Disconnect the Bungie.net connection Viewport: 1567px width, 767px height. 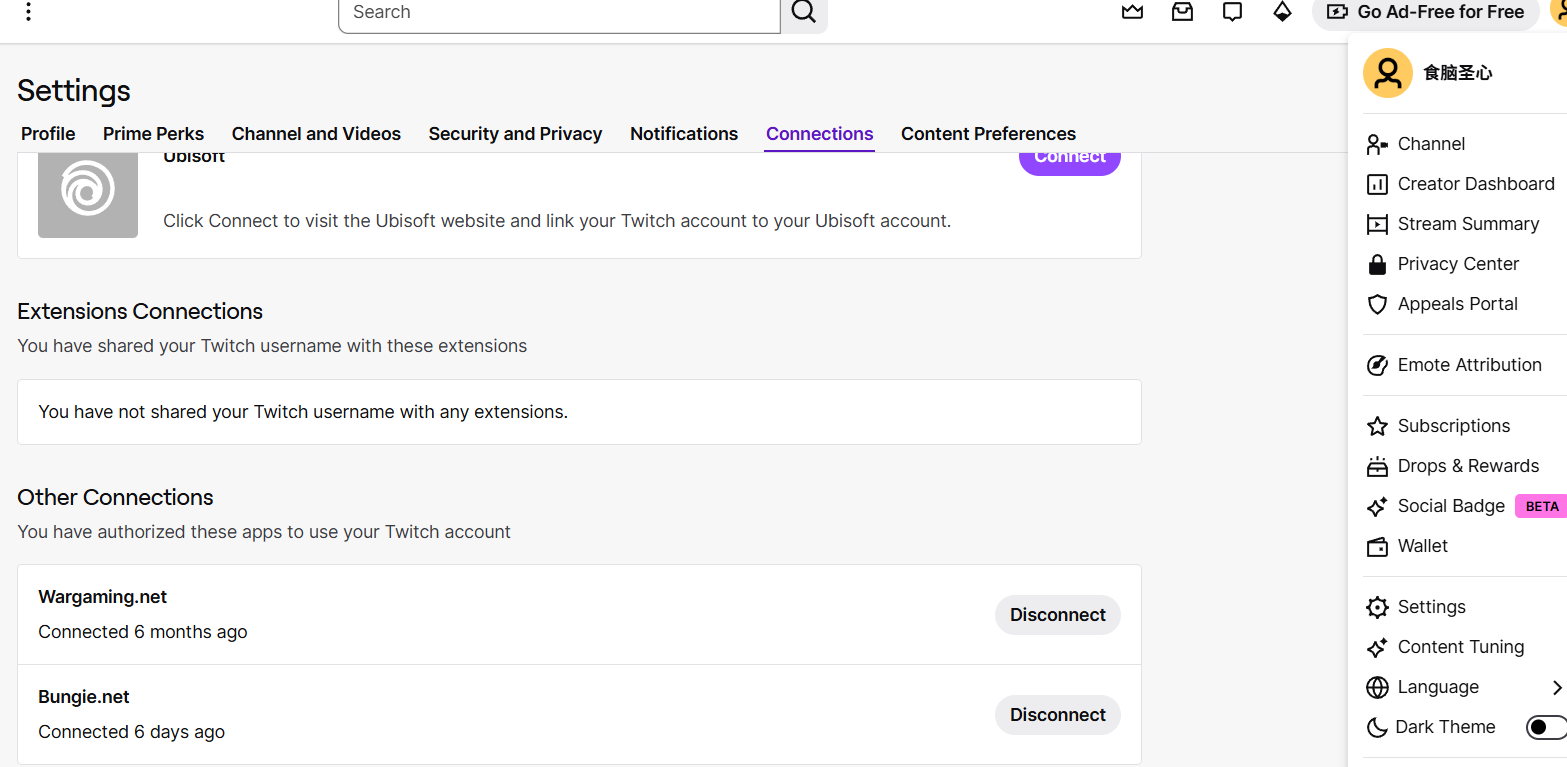coord(1057,715)
